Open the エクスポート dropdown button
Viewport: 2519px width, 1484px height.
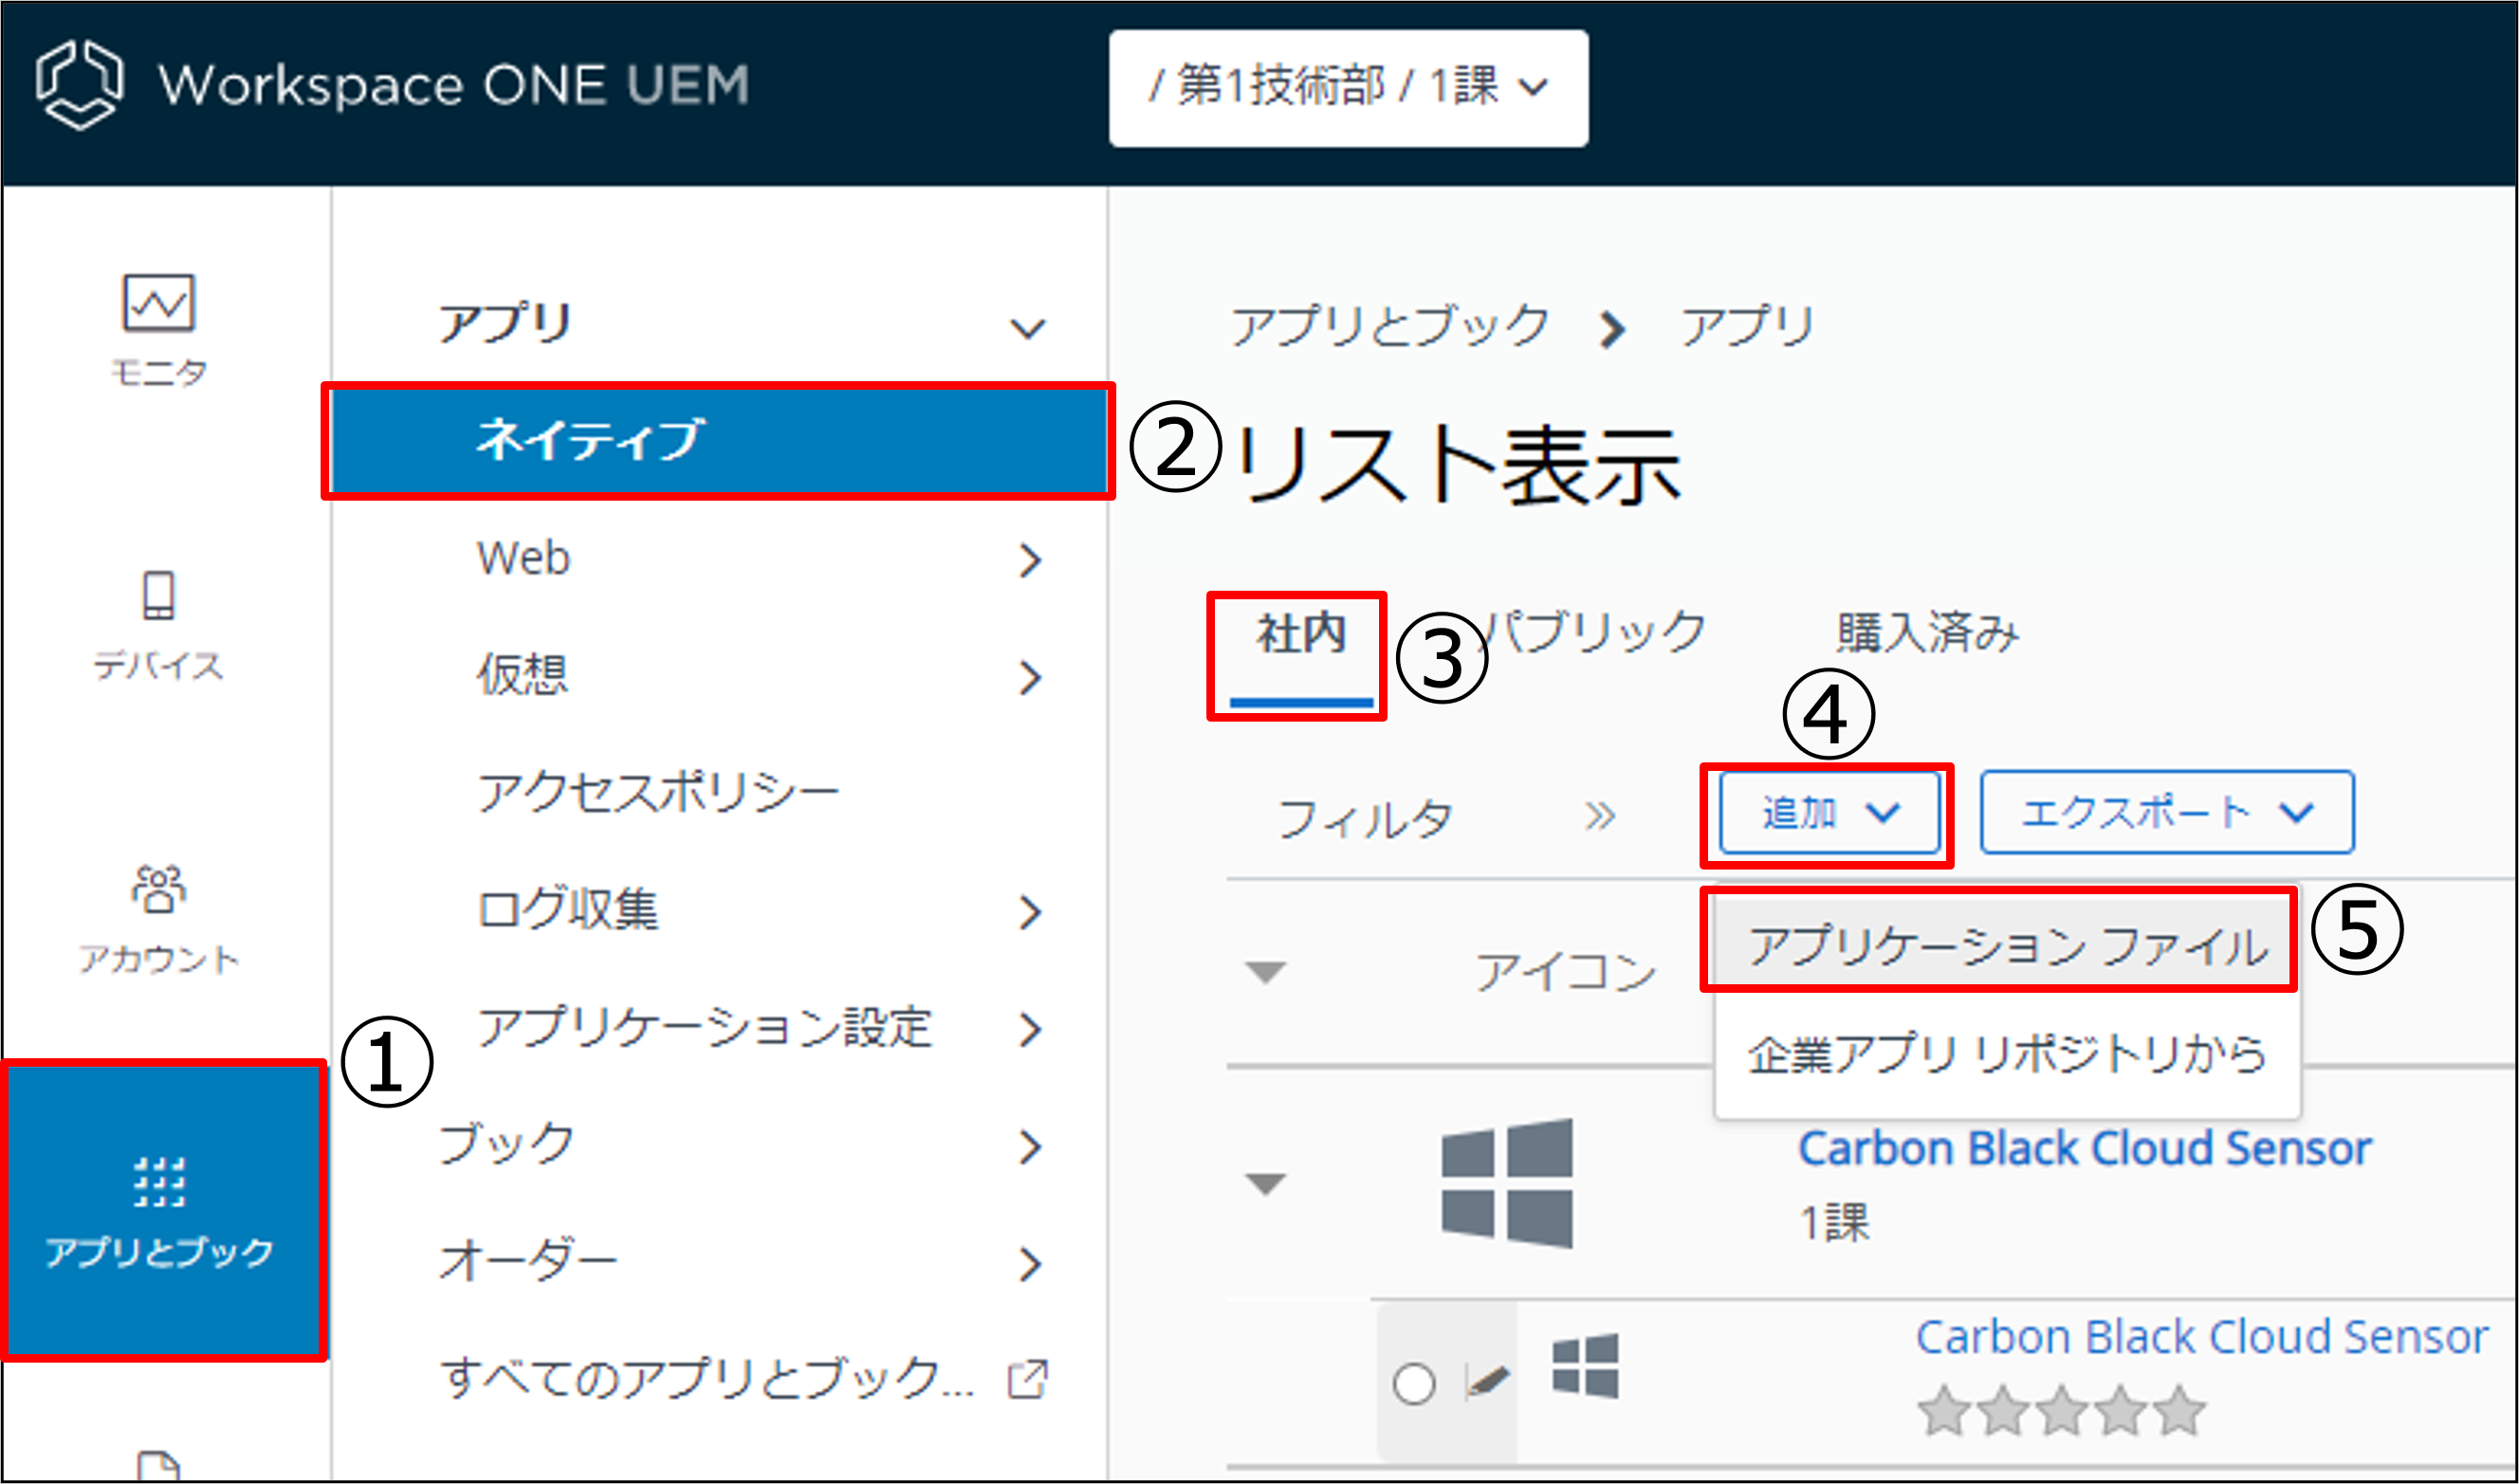pyautogui.click(x=2167, y=812)
